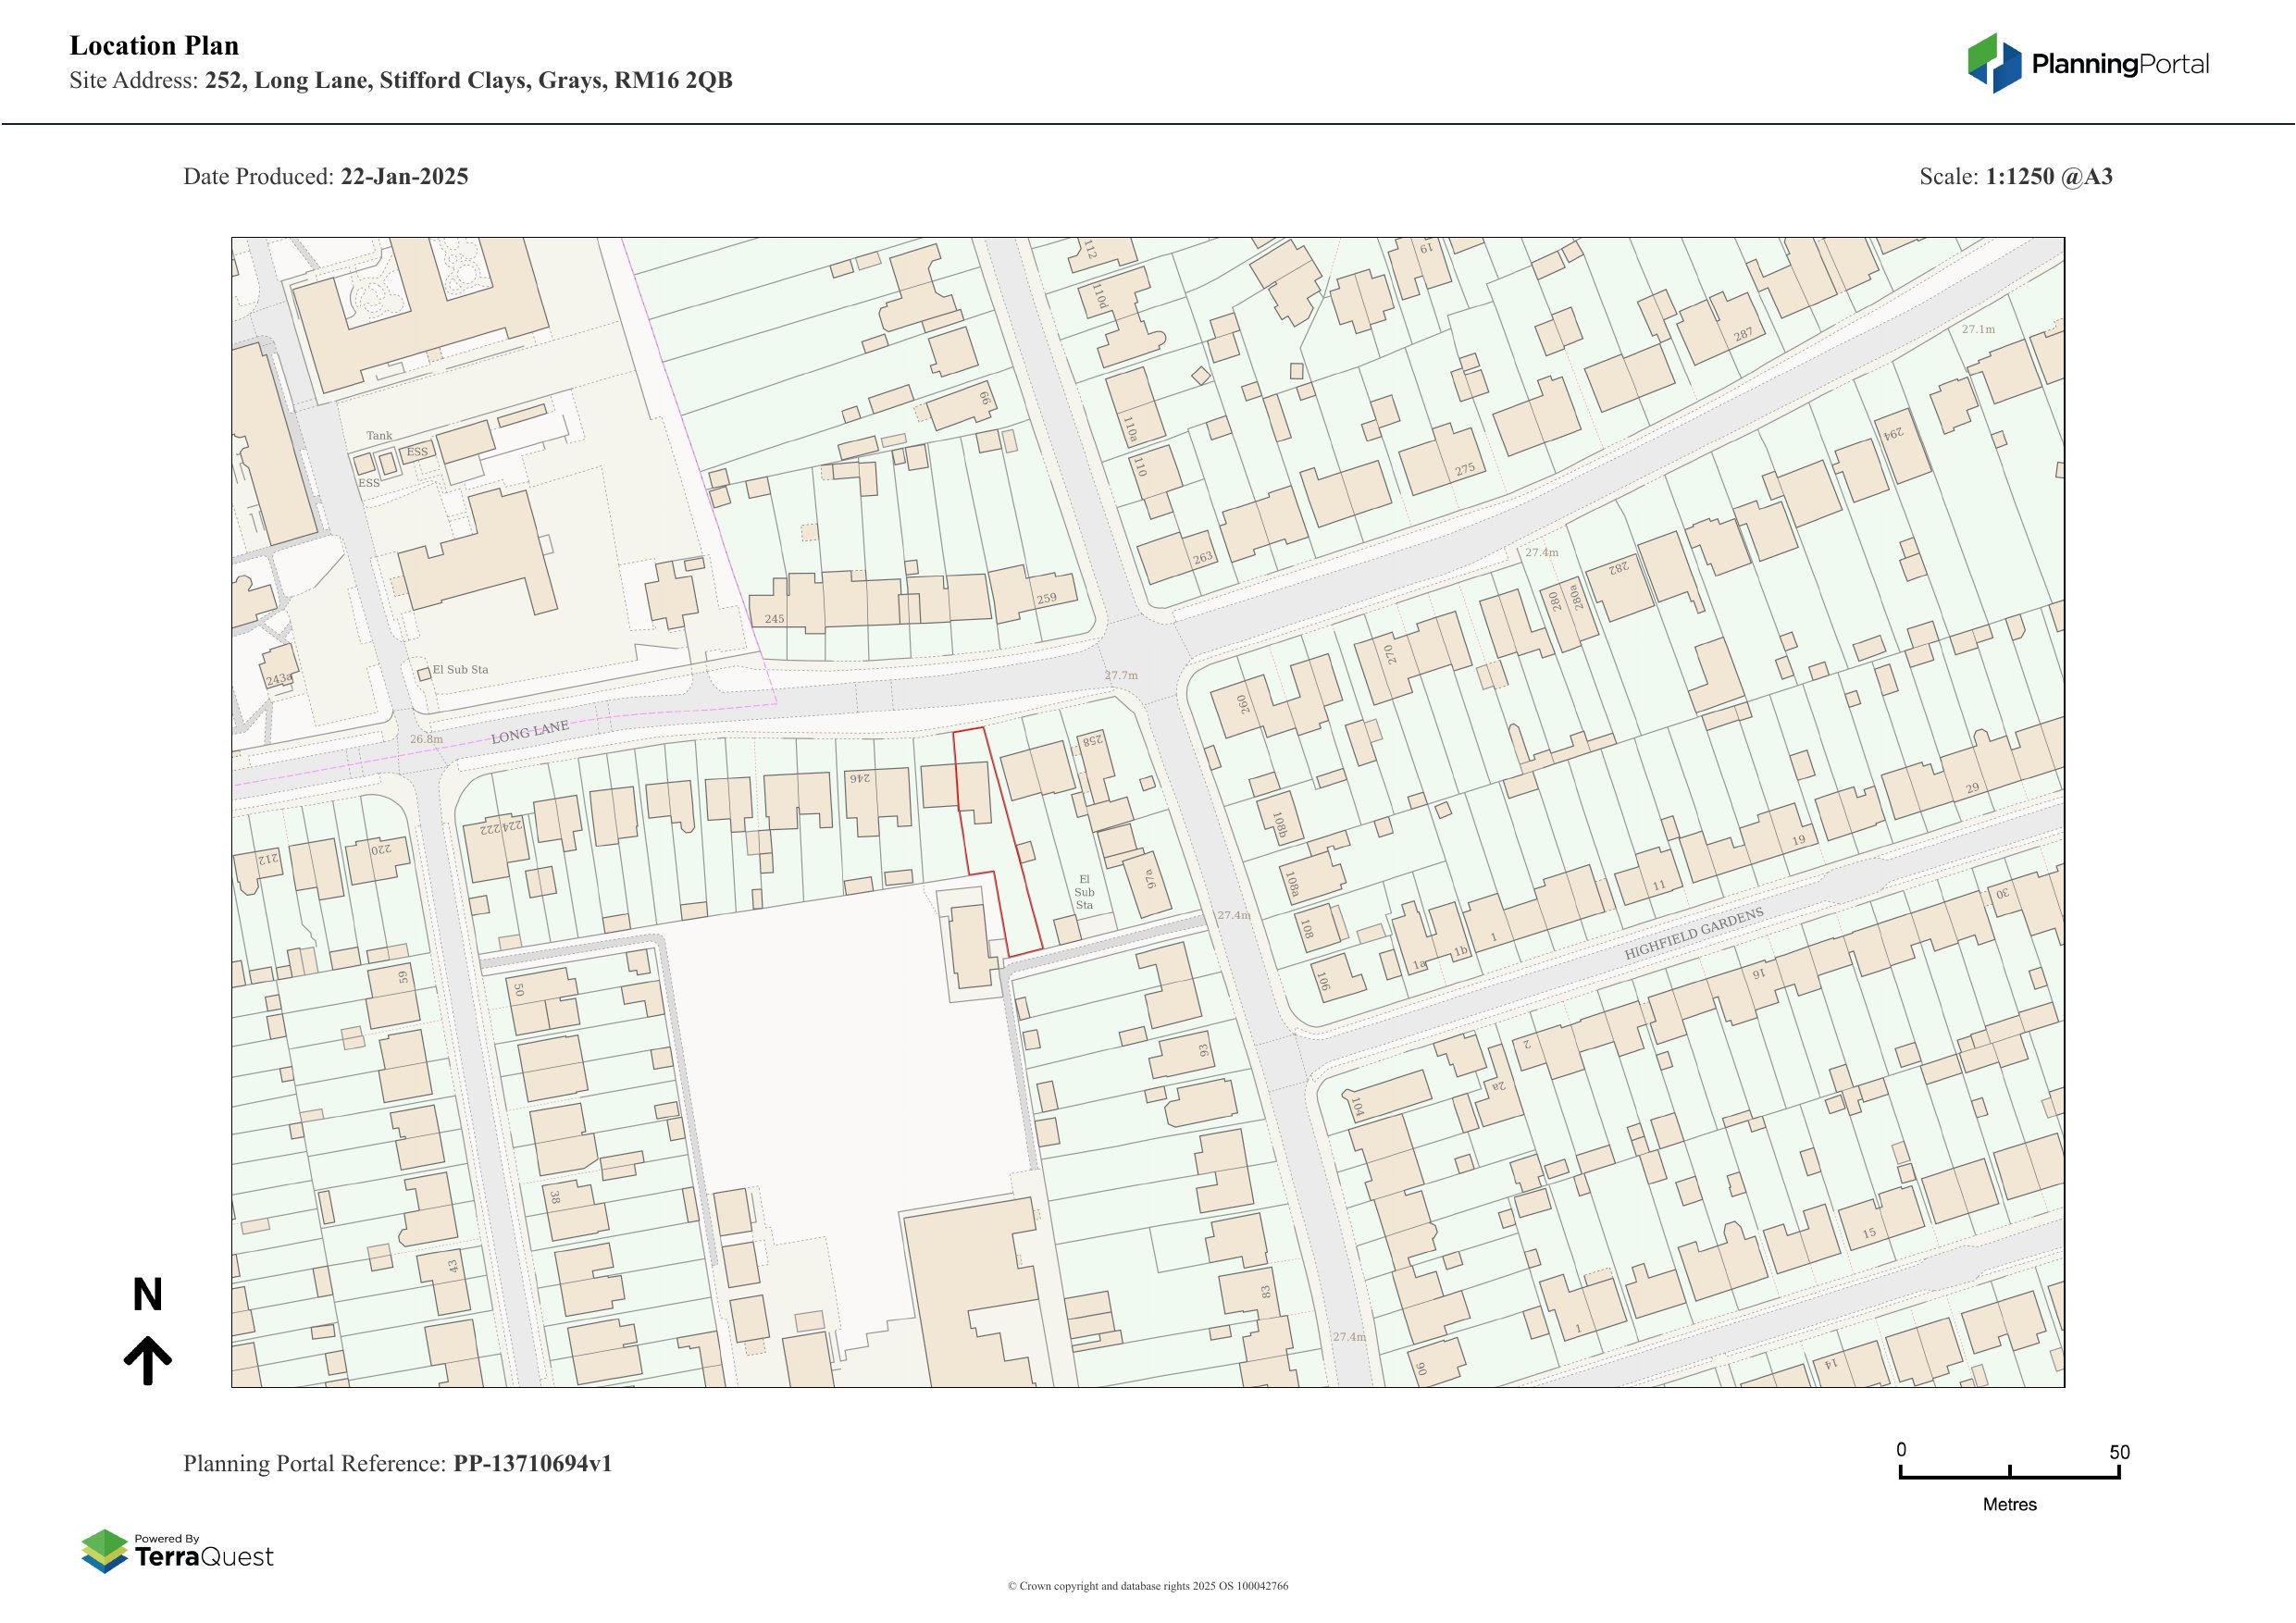Click the Tank label on map
The width and height of the screenshot is (2296, 1623).
point(379,436)
